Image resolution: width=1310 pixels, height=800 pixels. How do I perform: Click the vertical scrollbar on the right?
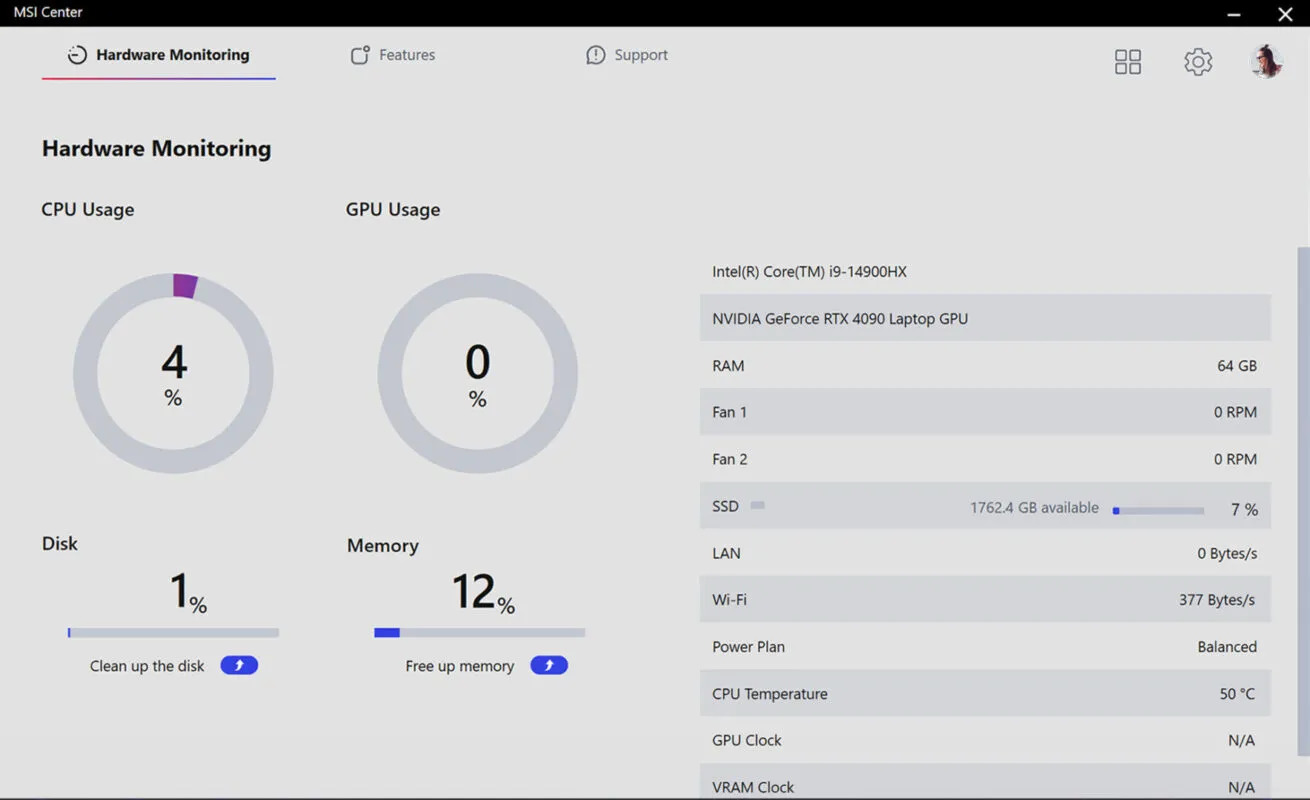pos(1302,500)
